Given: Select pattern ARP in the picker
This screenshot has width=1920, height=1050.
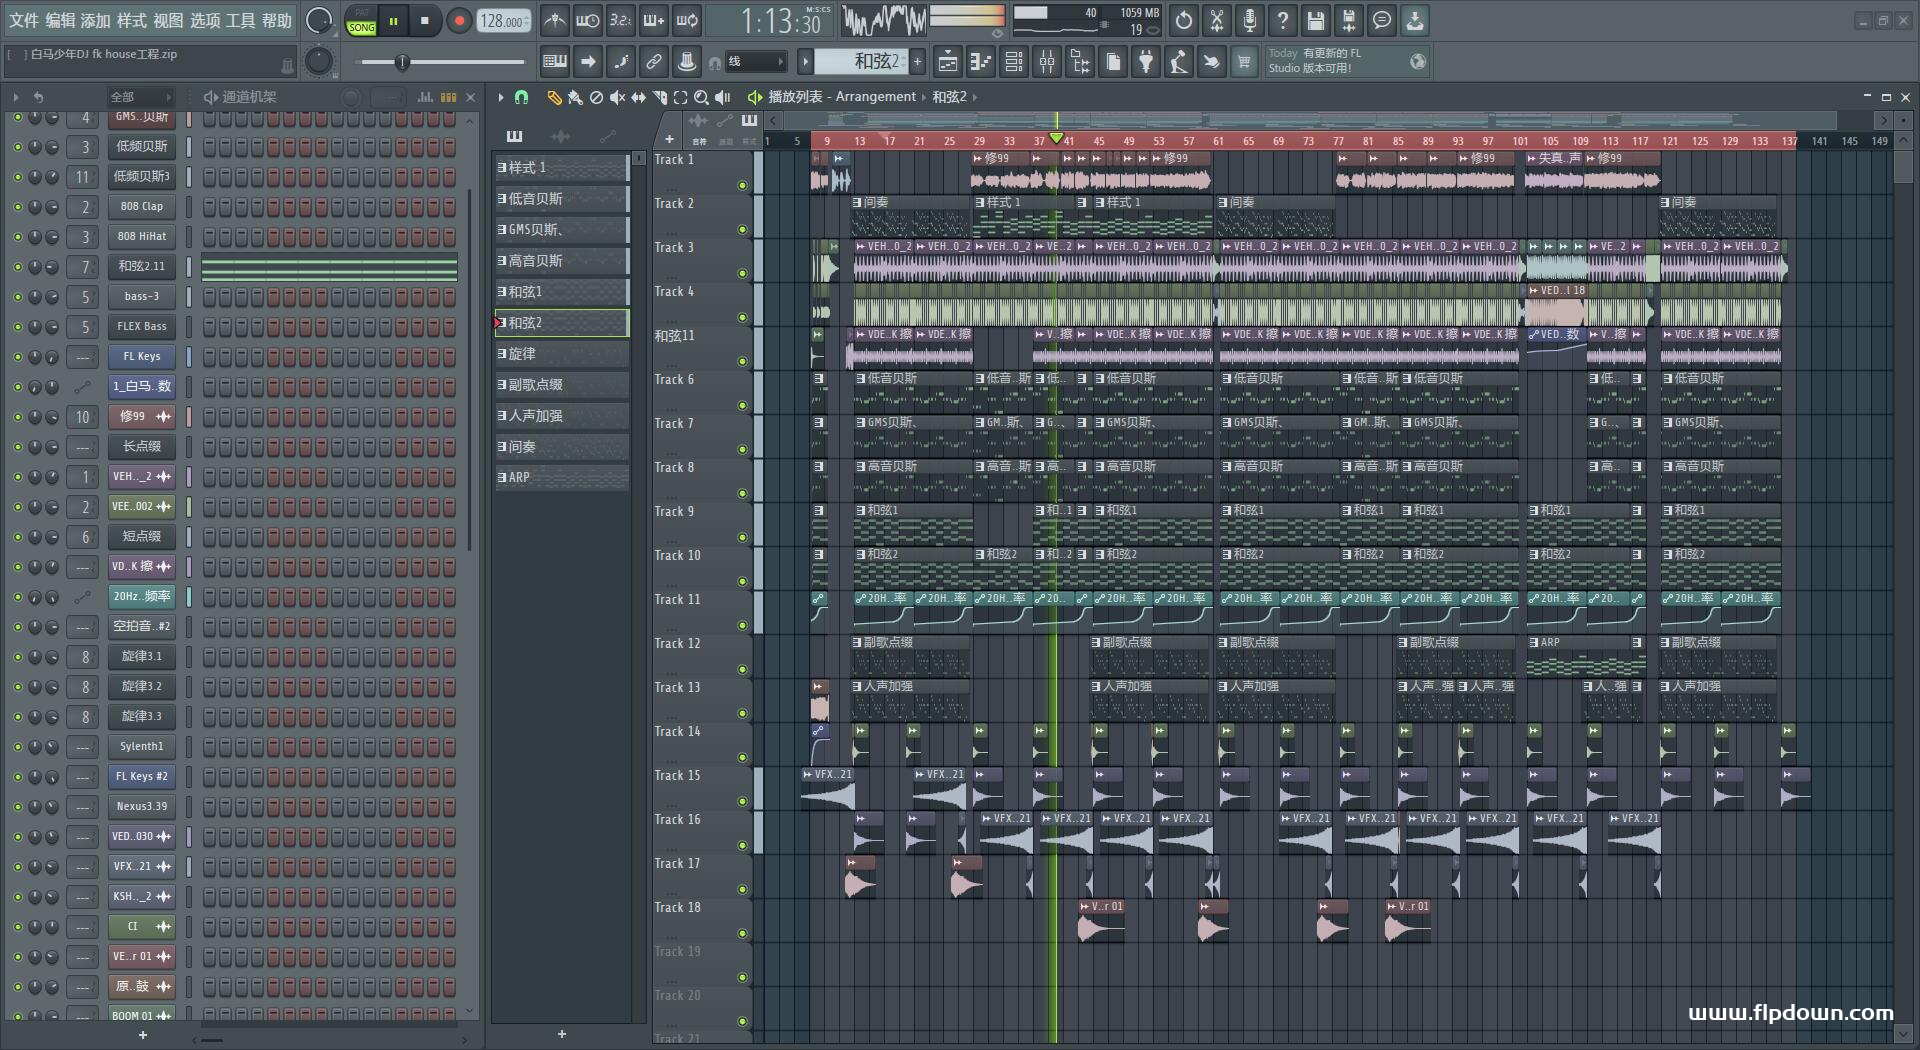Looking at the screenshot, I should point(561,478).
